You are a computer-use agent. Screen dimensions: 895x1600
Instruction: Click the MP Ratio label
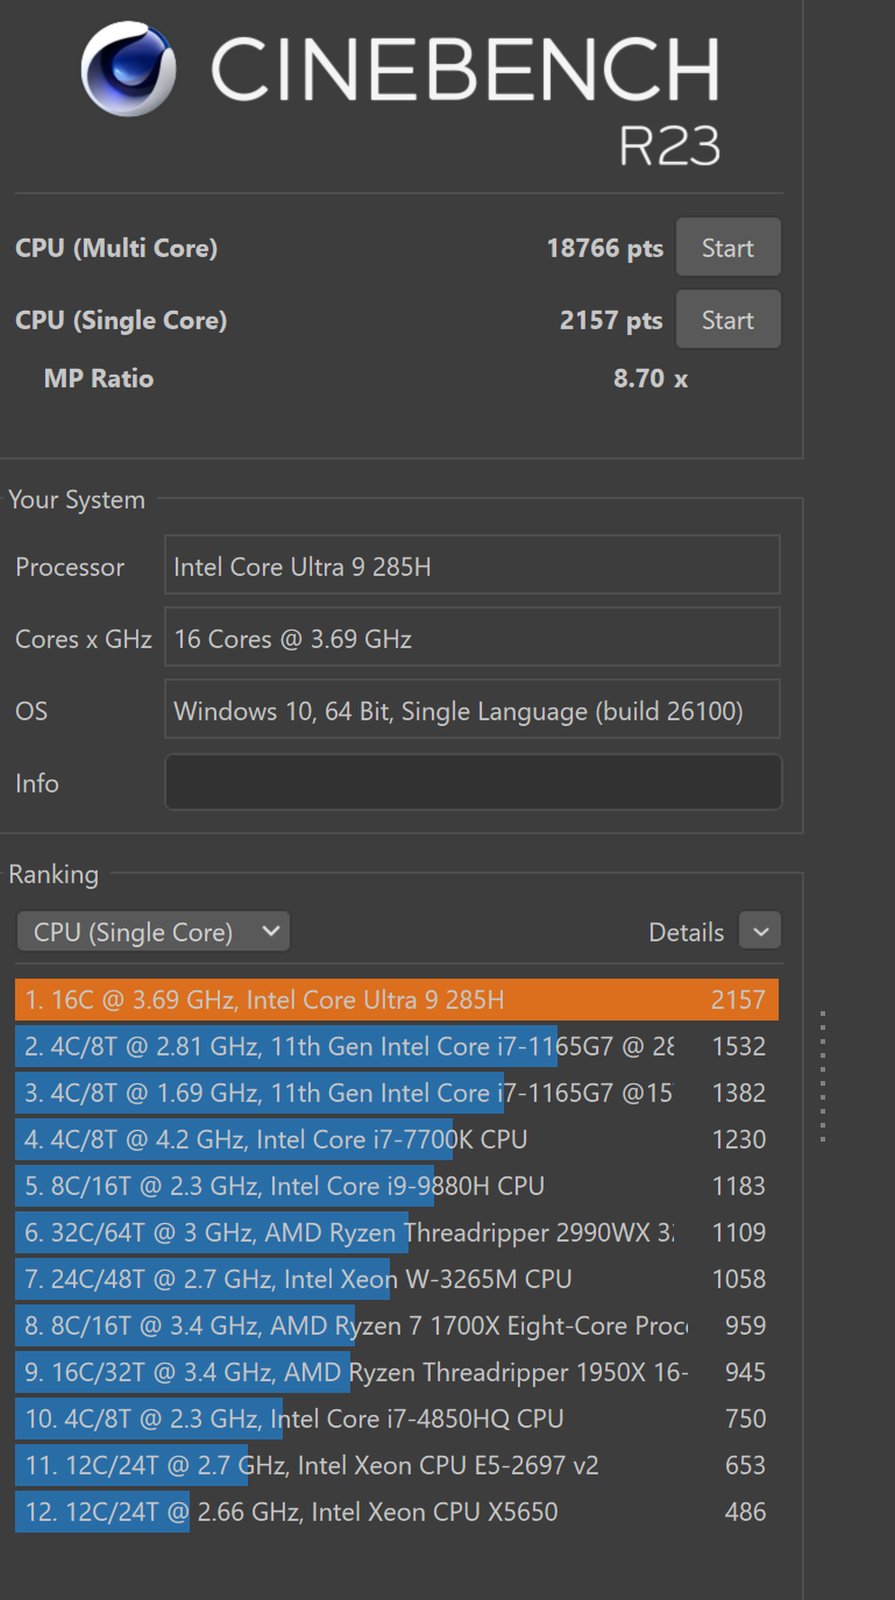pos(99,378)
